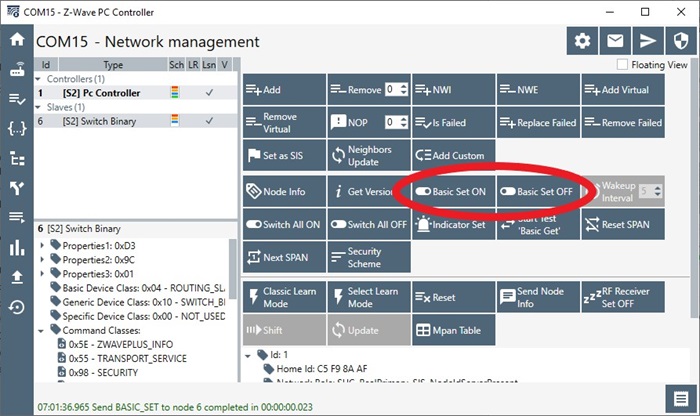Click the Add Custom button

click(454, 155)
